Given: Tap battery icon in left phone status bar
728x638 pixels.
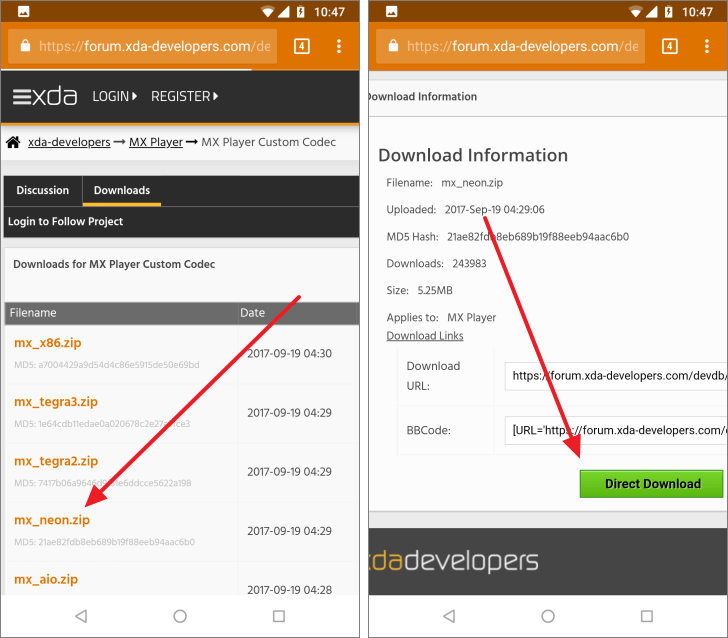Looking at the screenshot, I should coord(301,11).
